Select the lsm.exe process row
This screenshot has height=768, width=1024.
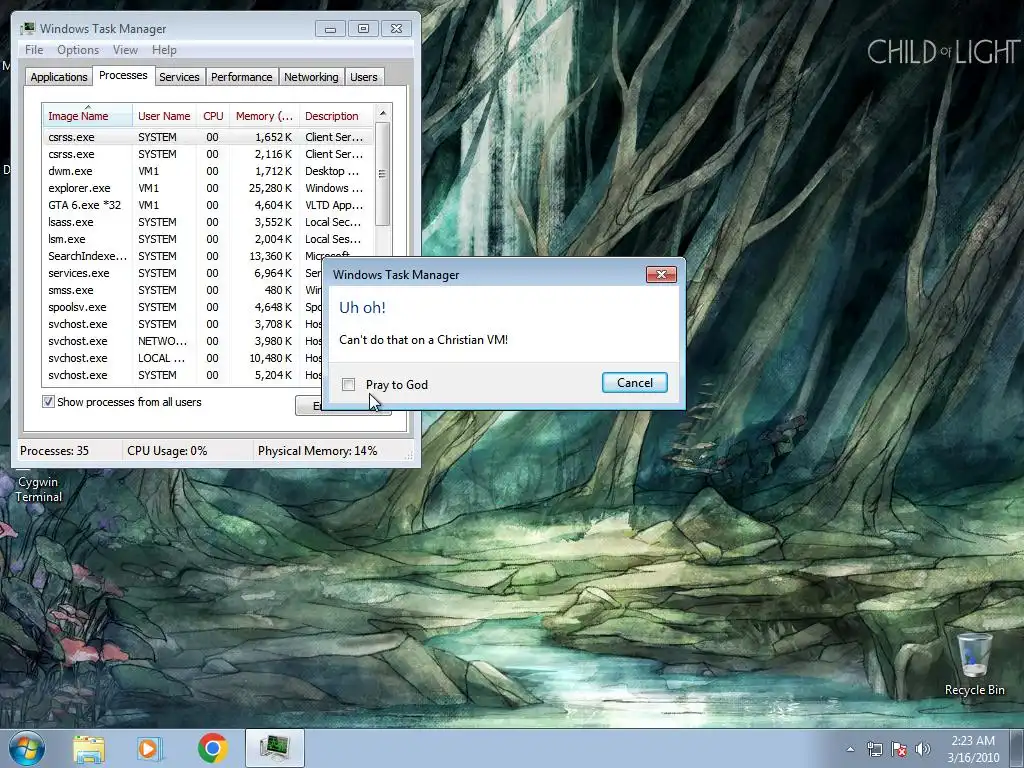[208, 239]
